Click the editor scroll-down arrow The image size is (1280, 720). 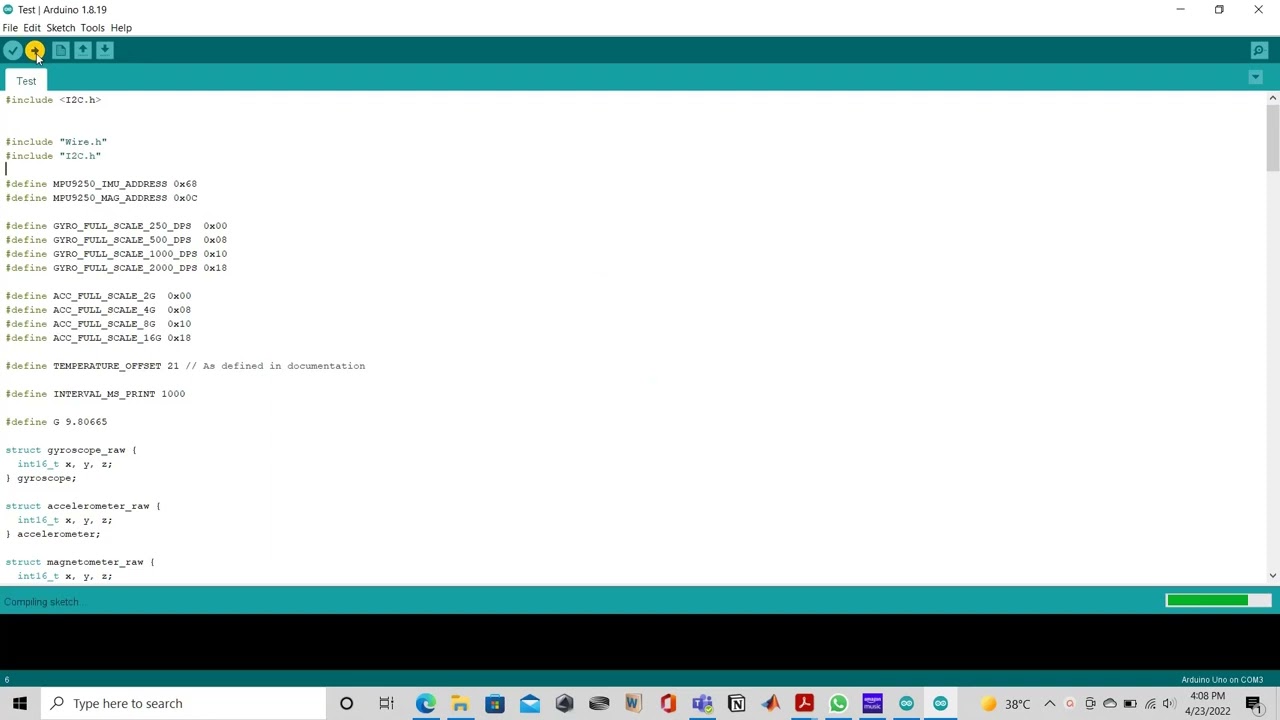click(1273, 575)
